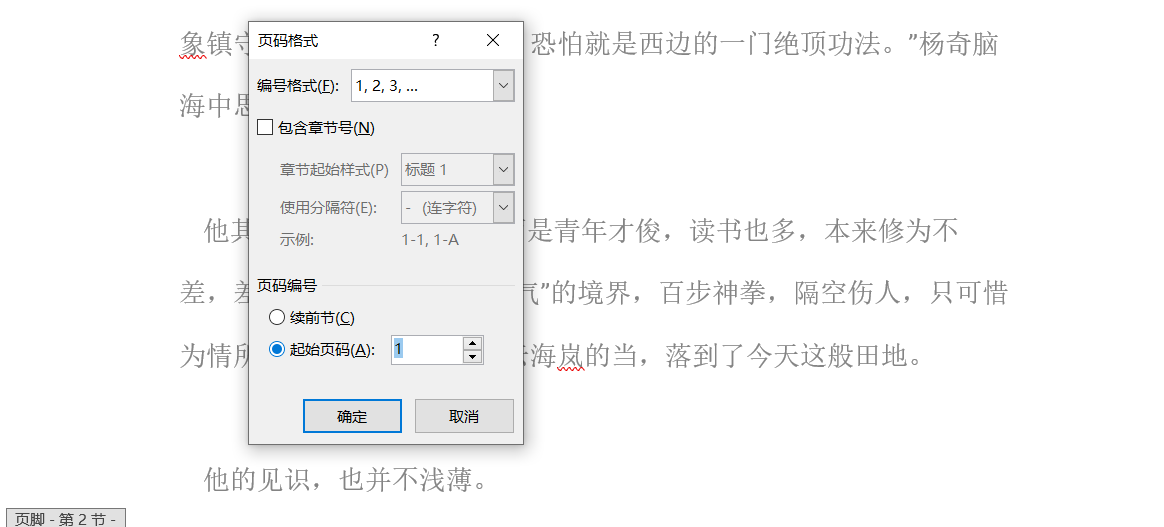Screen dimensions: 1164x527
Task: Expand the 章节起始样式 标题 1 dropdown
Action: click(503, 169)
